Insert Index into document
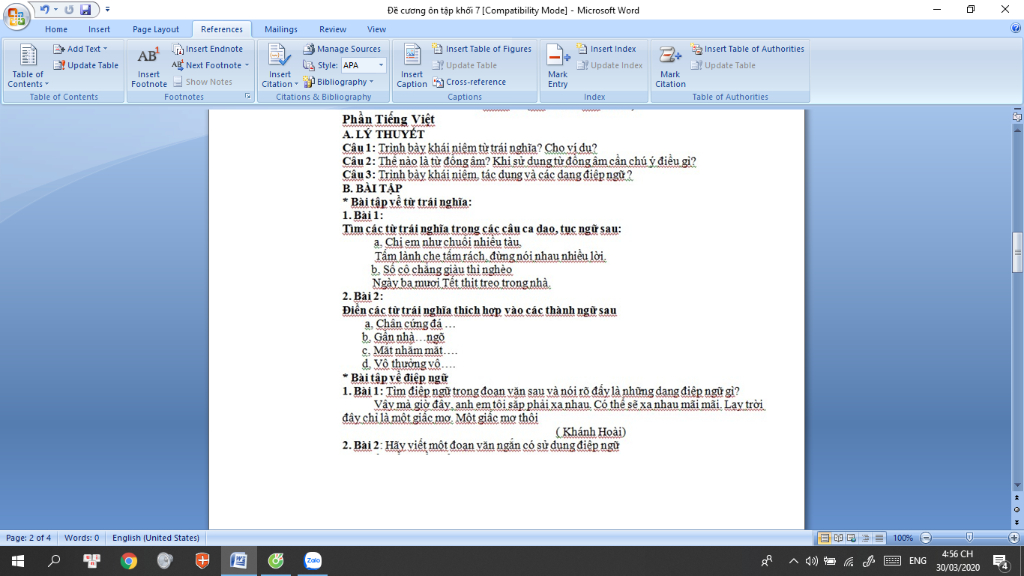Image resolution: width=1024 pixels, height=576 pixels. pos(606,49)
